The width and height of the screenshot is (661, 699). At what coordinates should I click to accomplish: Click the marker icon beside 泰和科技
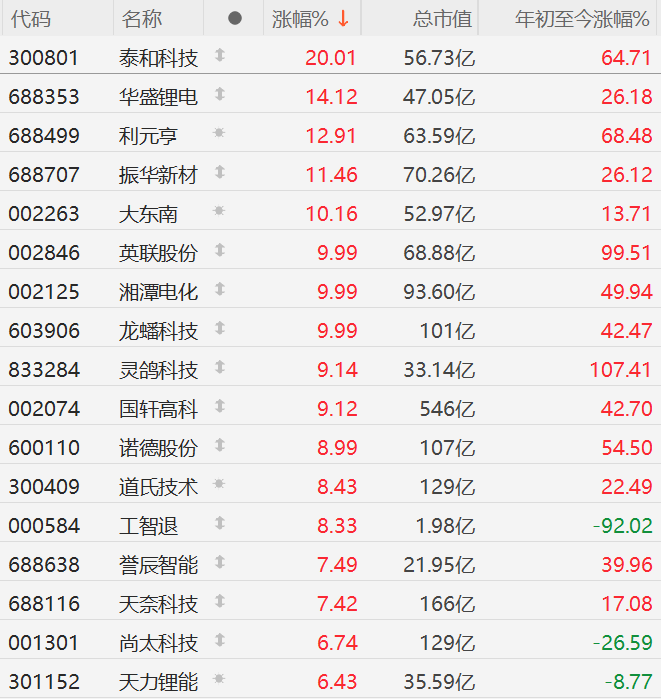pyautogui.click(x=220, y=55)
